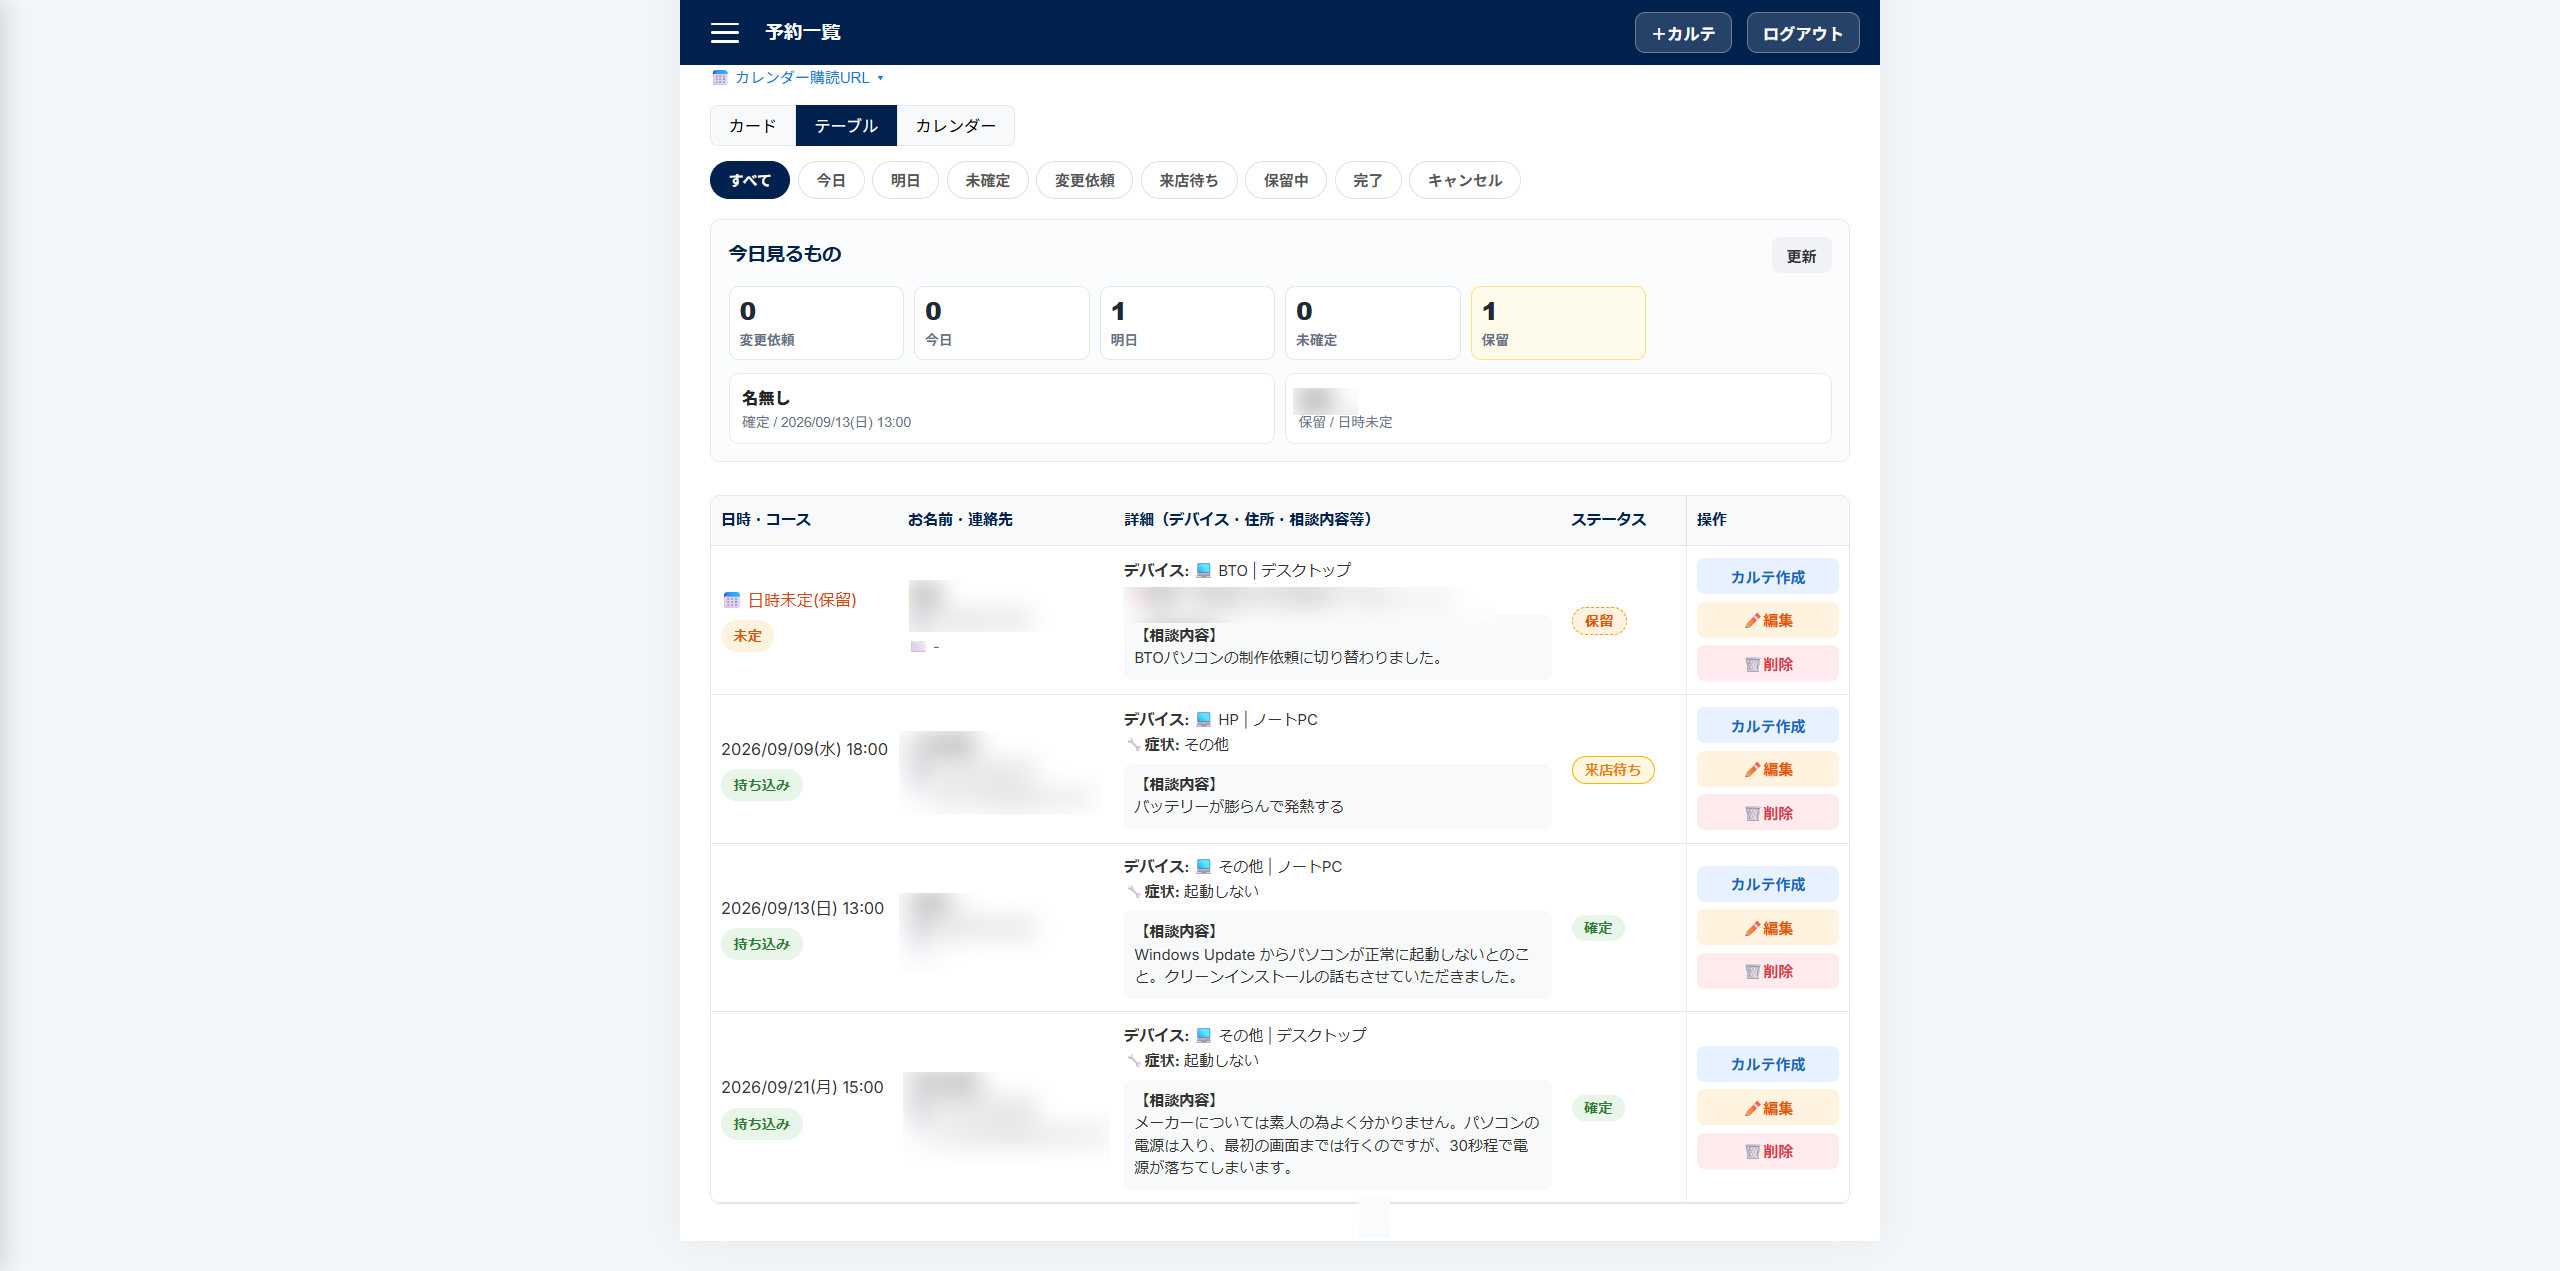The height and width of the screenshot is (1271, 2560).
Task: Click the edit pencil icon in BTO row
Action: click(x=1752, y=621)
